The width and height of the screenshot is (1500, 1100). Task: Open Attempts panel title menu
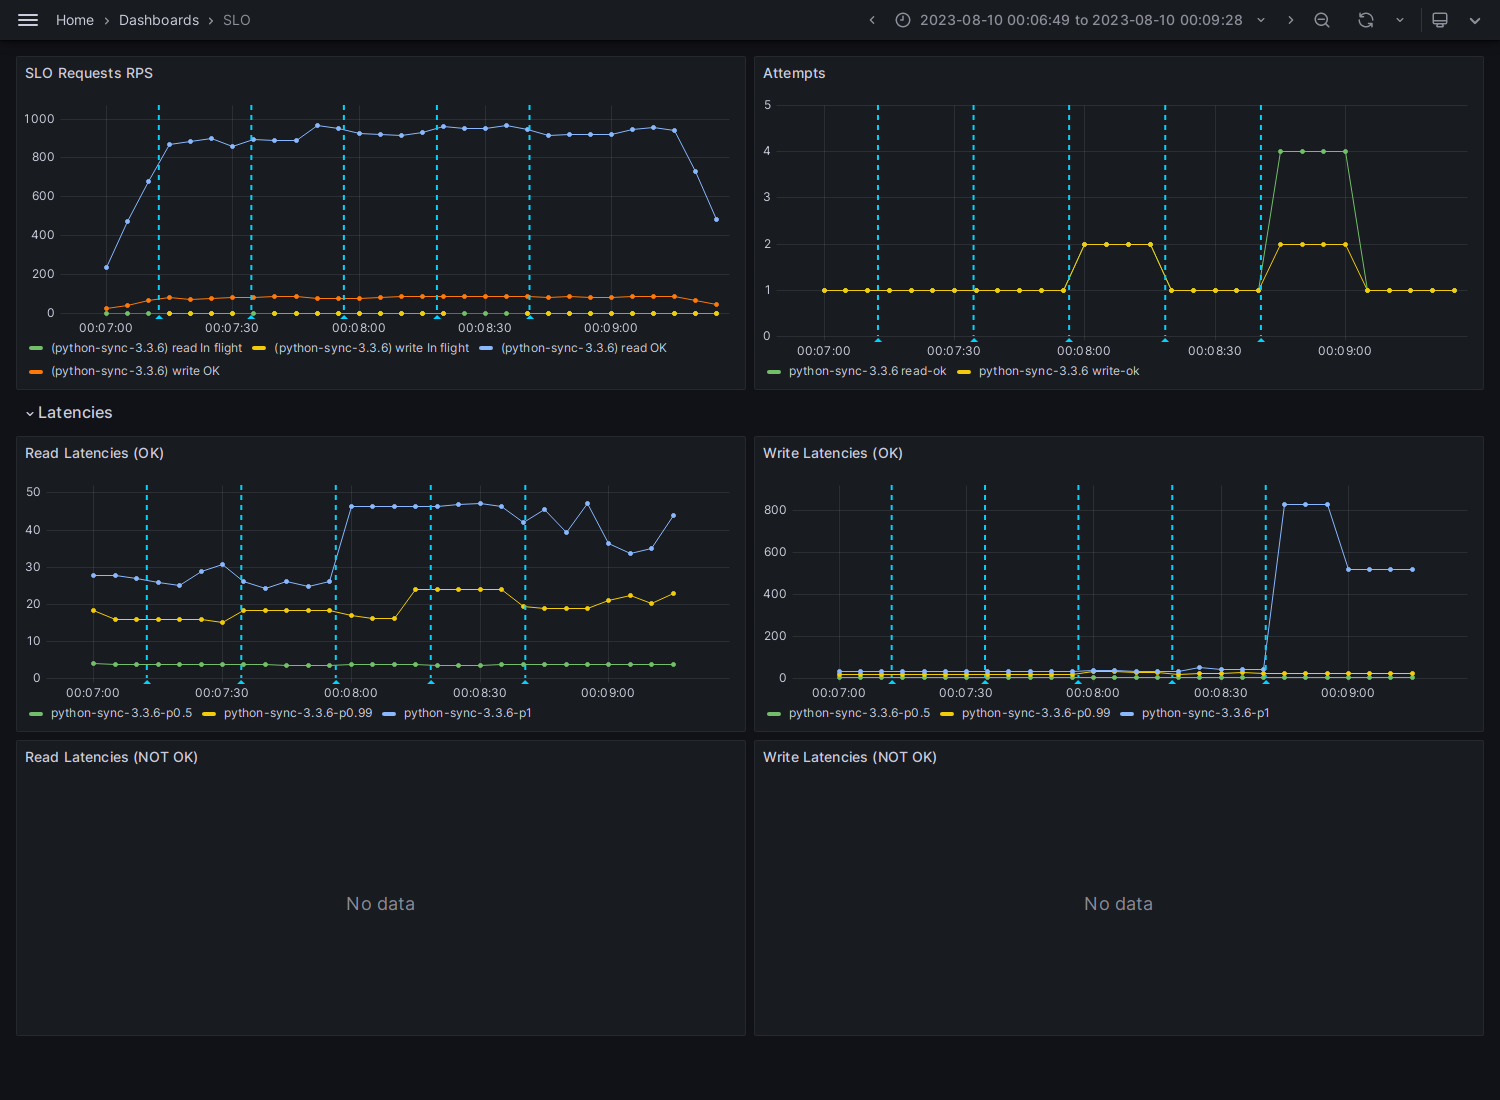[x=794, y=73]
